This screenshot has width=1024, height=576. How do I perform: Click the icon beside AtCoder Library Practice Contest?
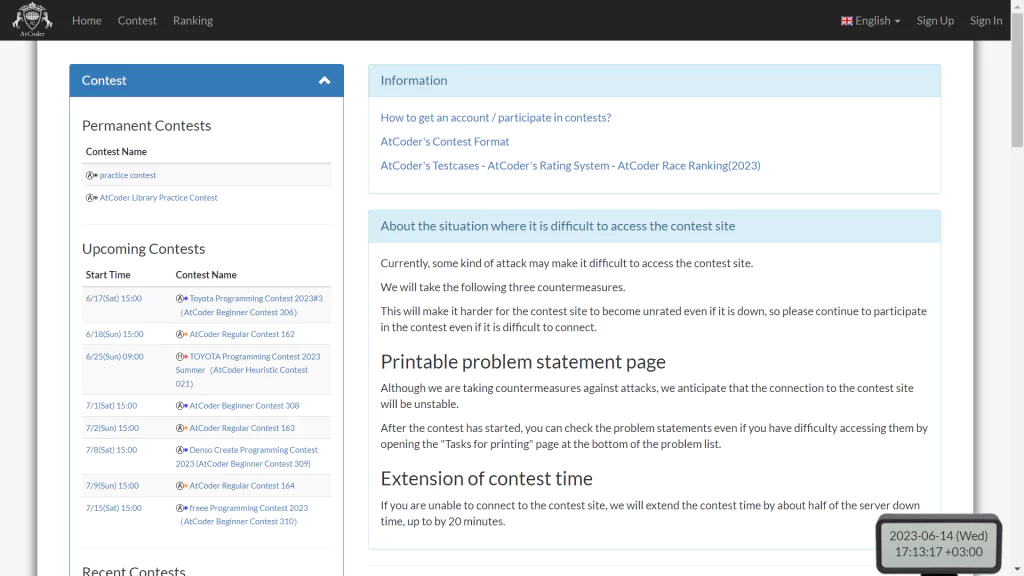[x=91, y=197]
